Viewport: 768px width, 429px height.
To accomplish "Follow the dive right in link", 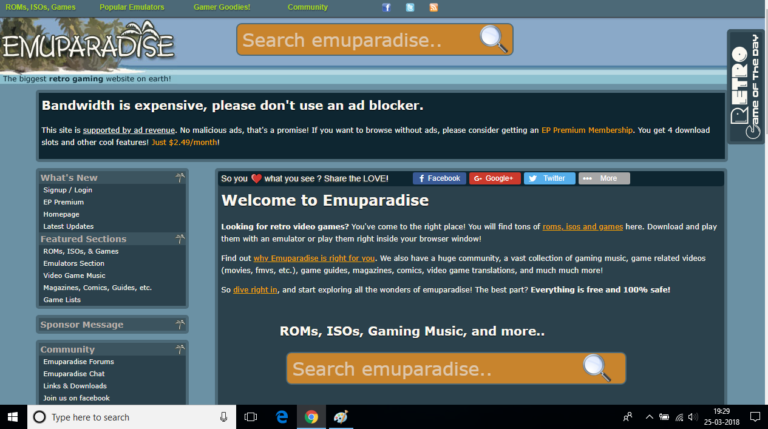I will [255, 290].
